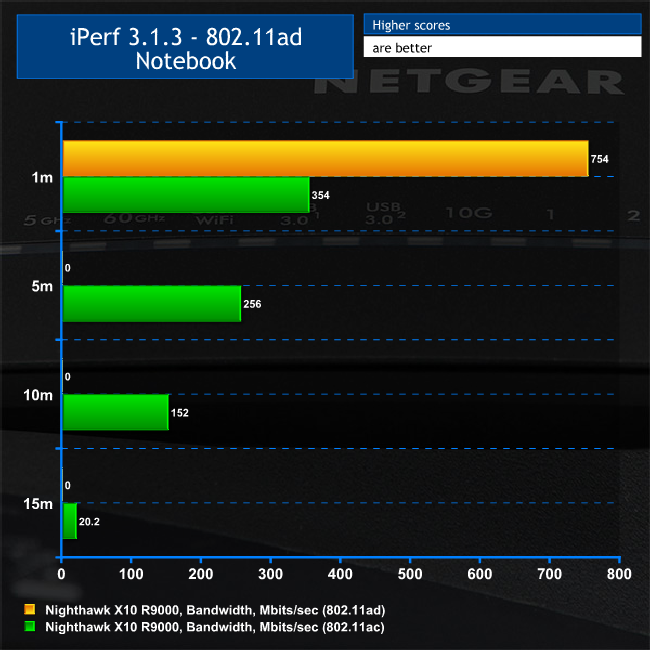Click the orange 802.11ad legend swatch
The image size is (650, 650).
click(28, 608)
